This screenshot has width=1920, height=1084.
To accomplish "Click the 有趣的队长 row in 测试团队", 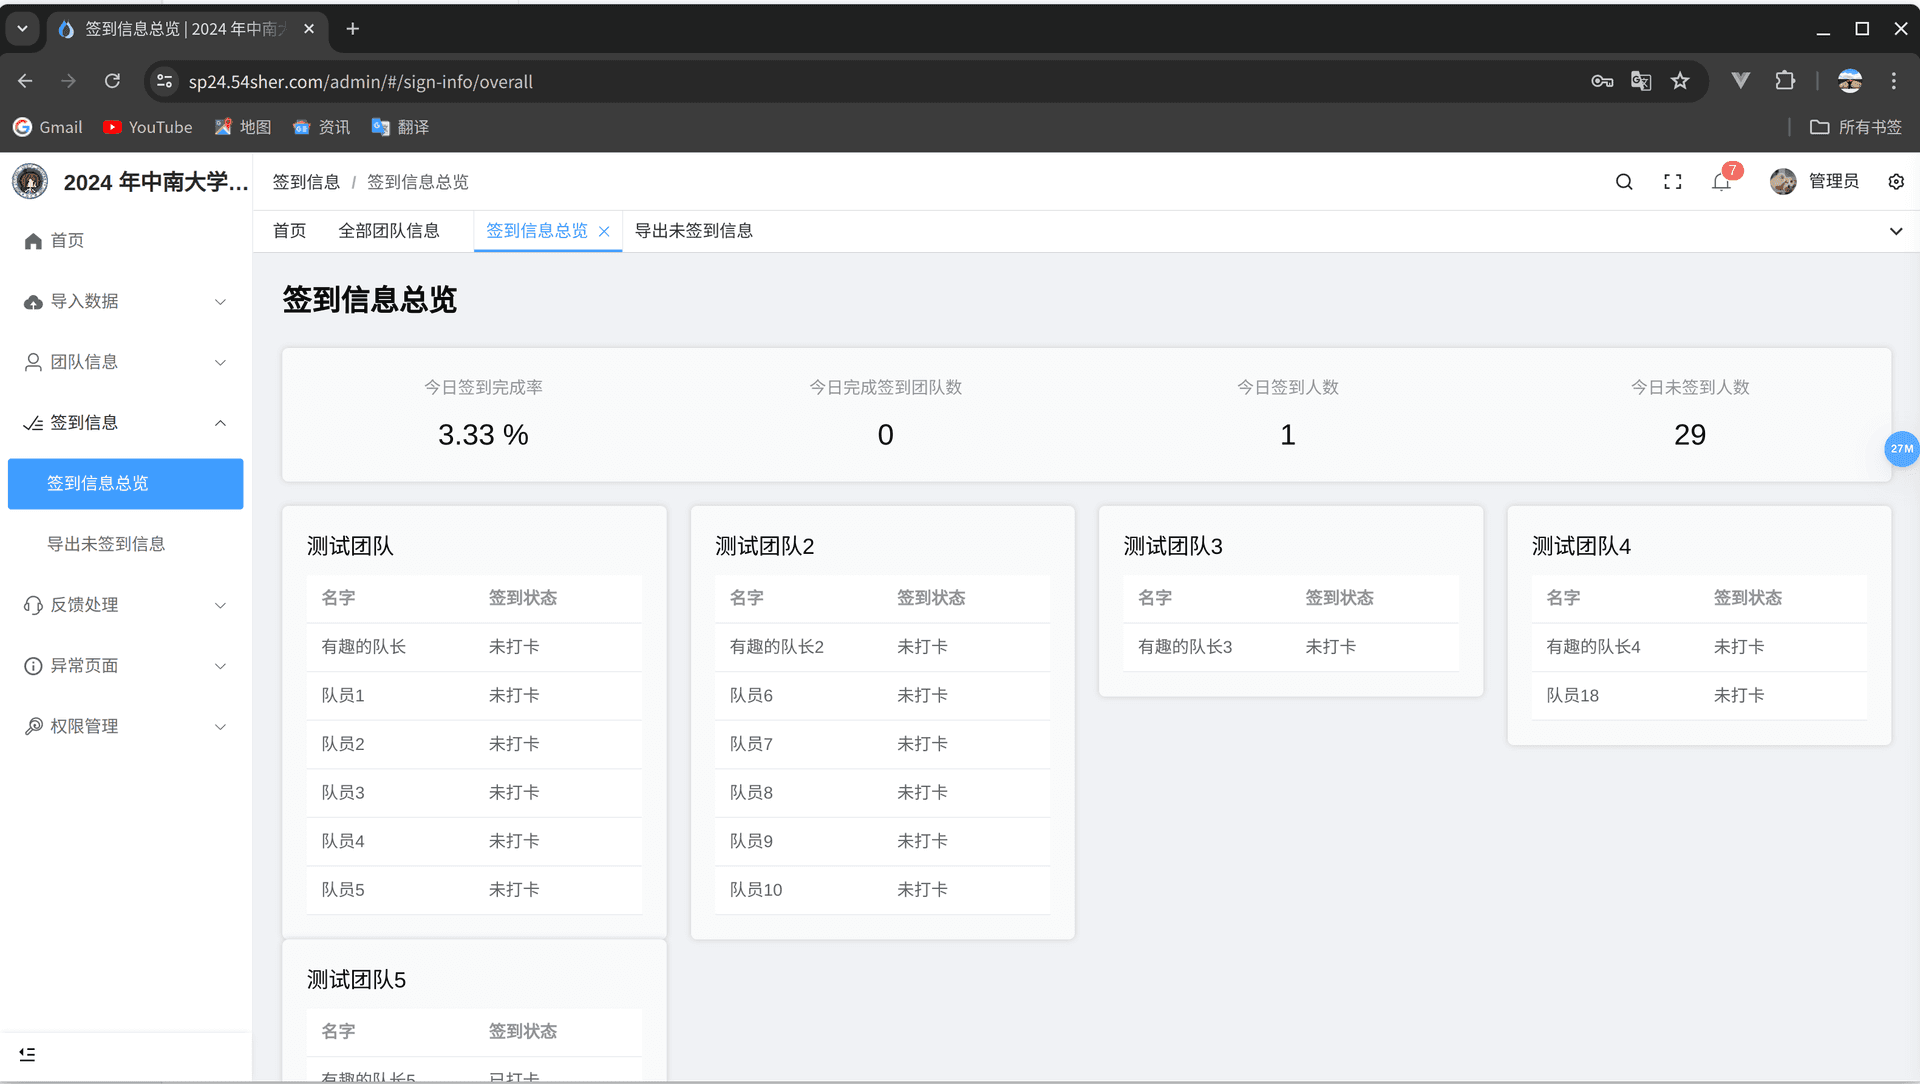I will 474,647.
